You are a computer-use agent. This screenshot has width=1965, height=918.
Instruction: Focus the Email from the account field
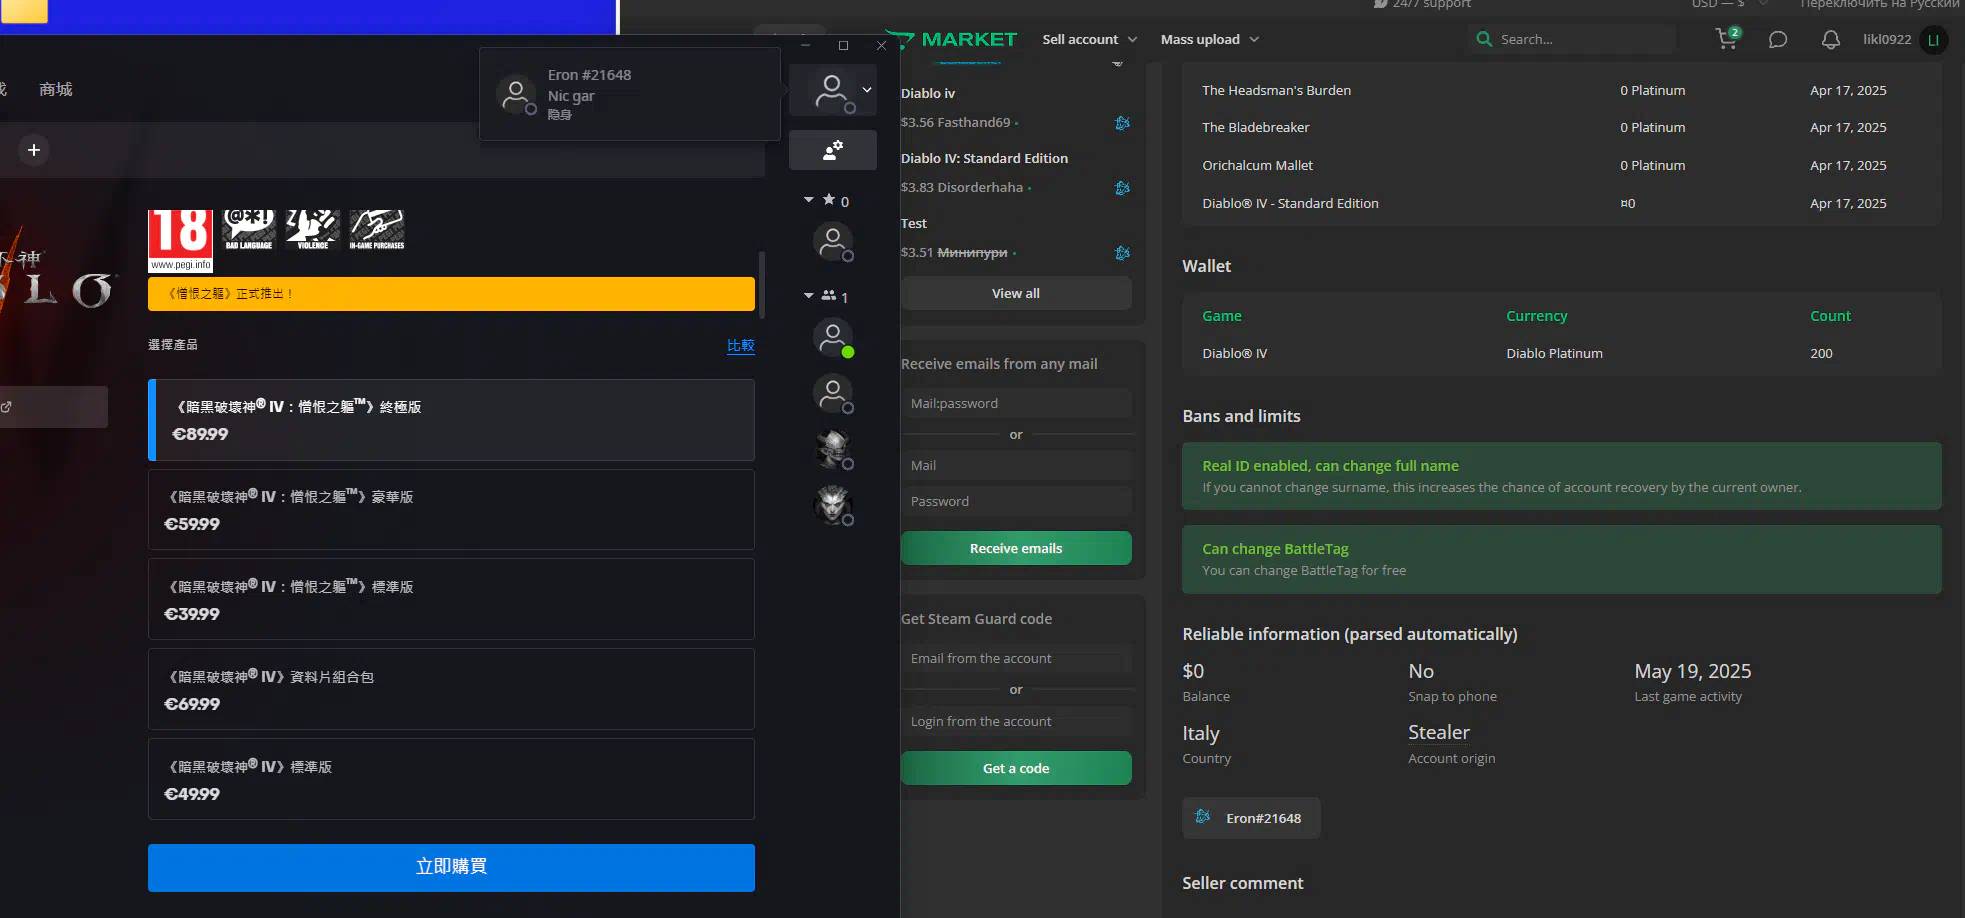coord(1016,658)
